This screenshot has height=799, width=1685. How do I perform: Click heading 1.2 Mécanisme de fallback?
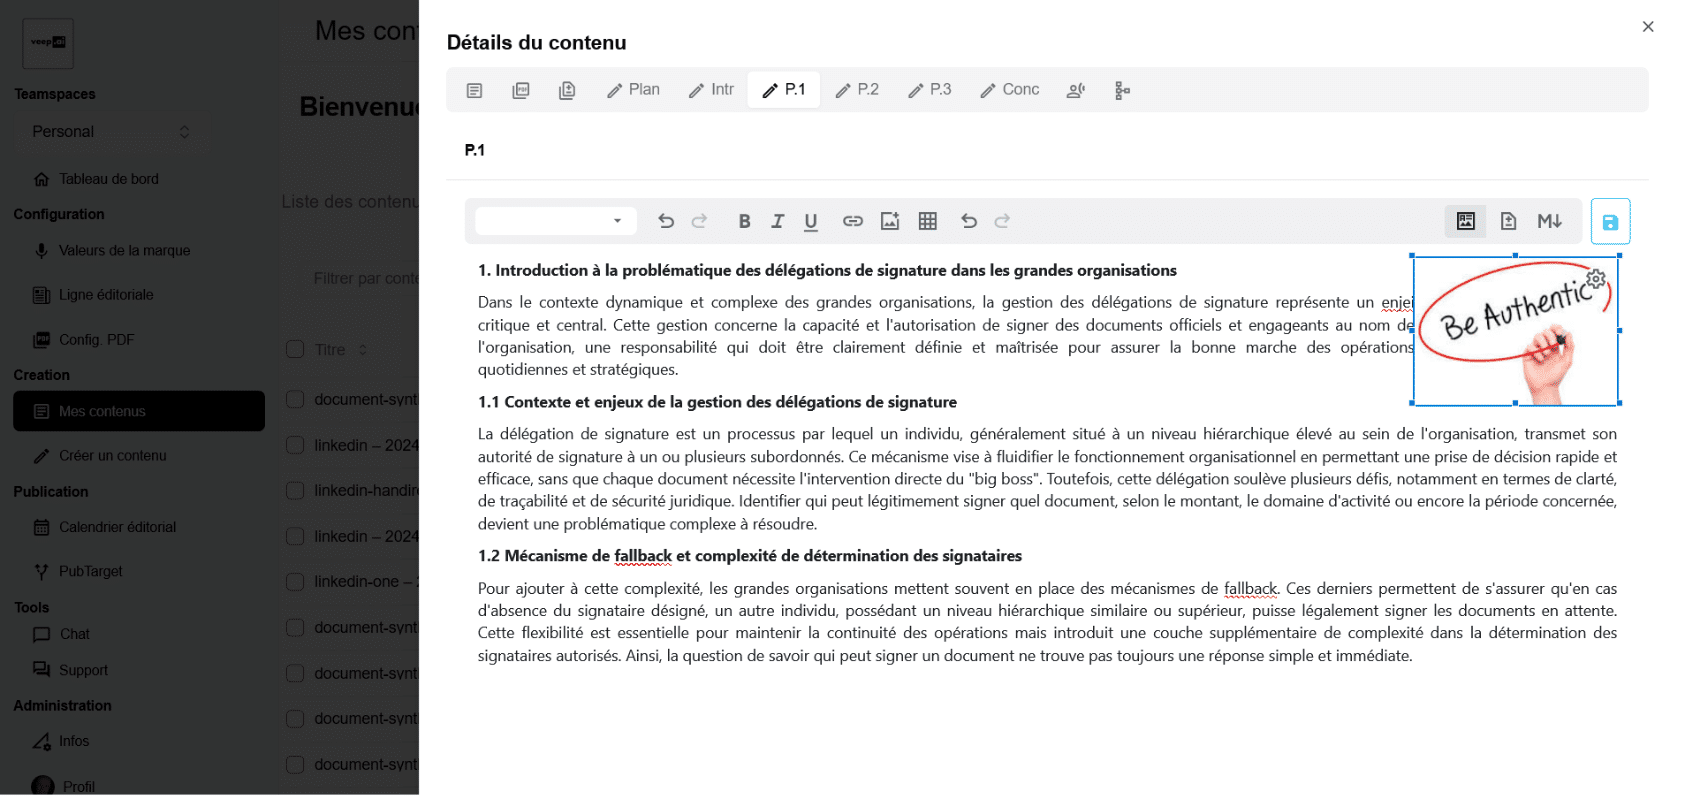coord(750,556)
